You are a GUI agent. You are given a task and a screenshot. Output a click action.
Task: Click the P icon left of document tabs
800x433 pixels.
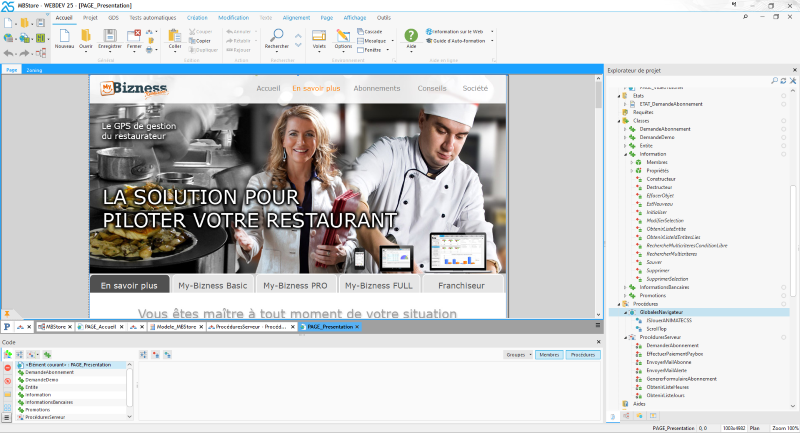[7, 326]
